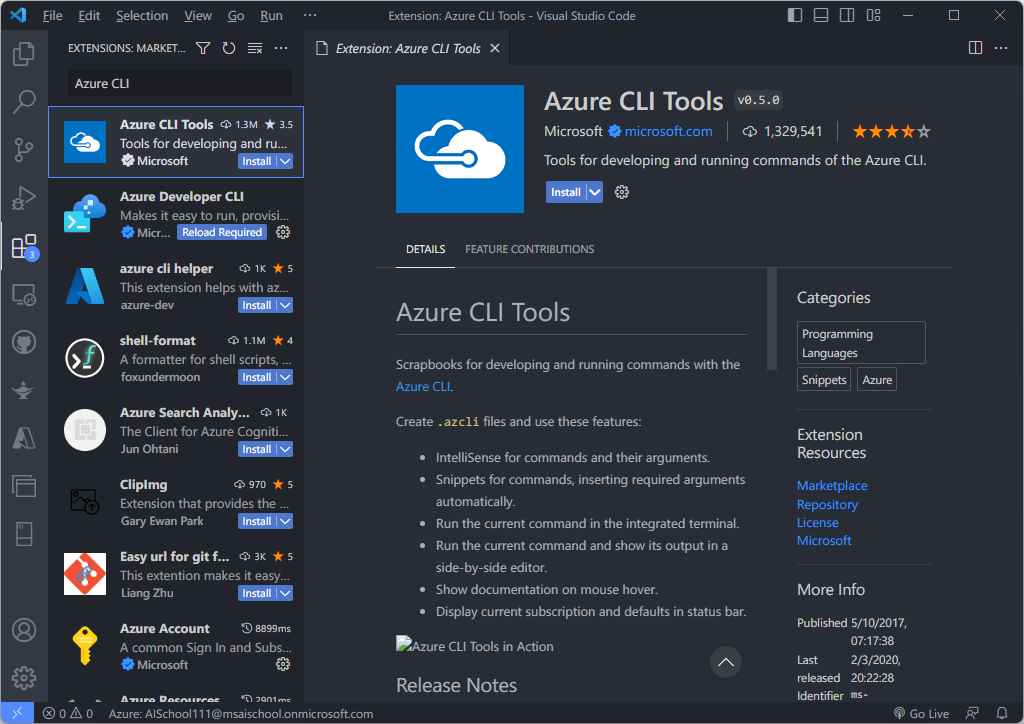Viewport: 1024px width, 724px height.
Task: Start Go Live server from status bar
Action: (921, 714)
